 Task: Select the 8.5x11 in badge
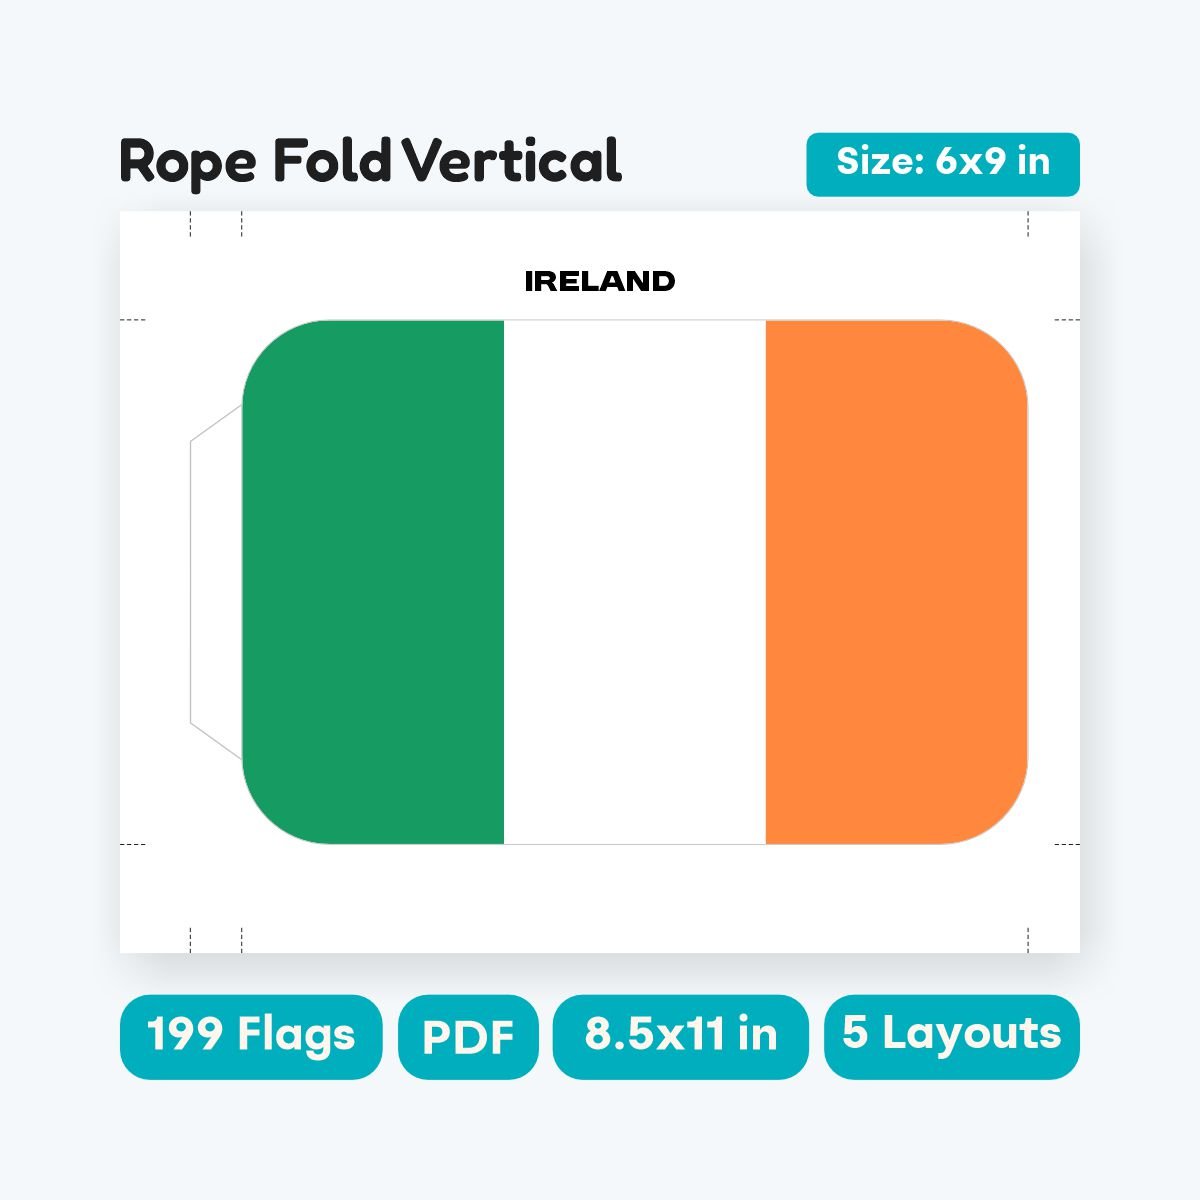(x=680, y=1037)
